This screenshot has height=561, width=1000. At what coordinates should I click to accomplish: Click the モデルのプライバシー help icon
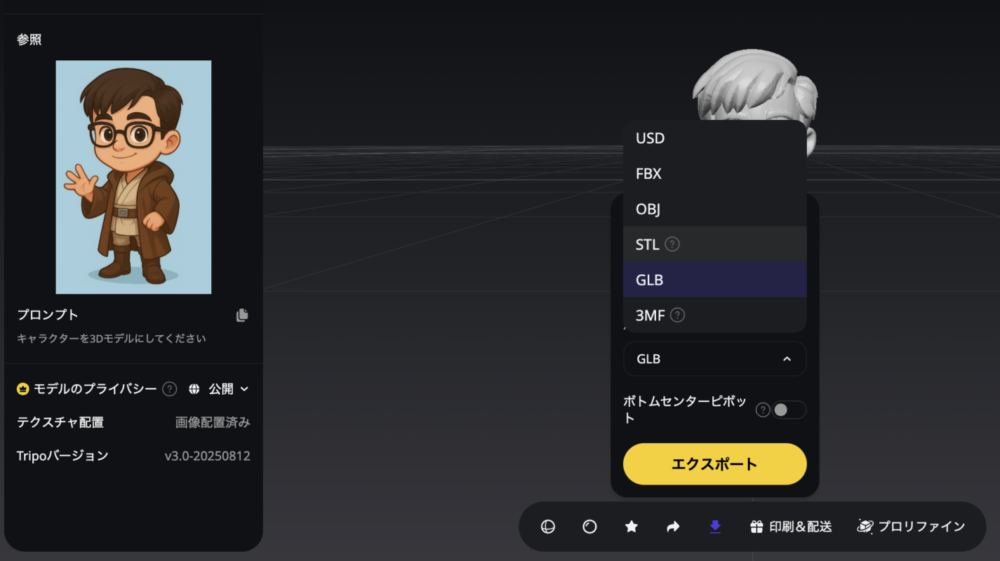[x=169, y=389]
